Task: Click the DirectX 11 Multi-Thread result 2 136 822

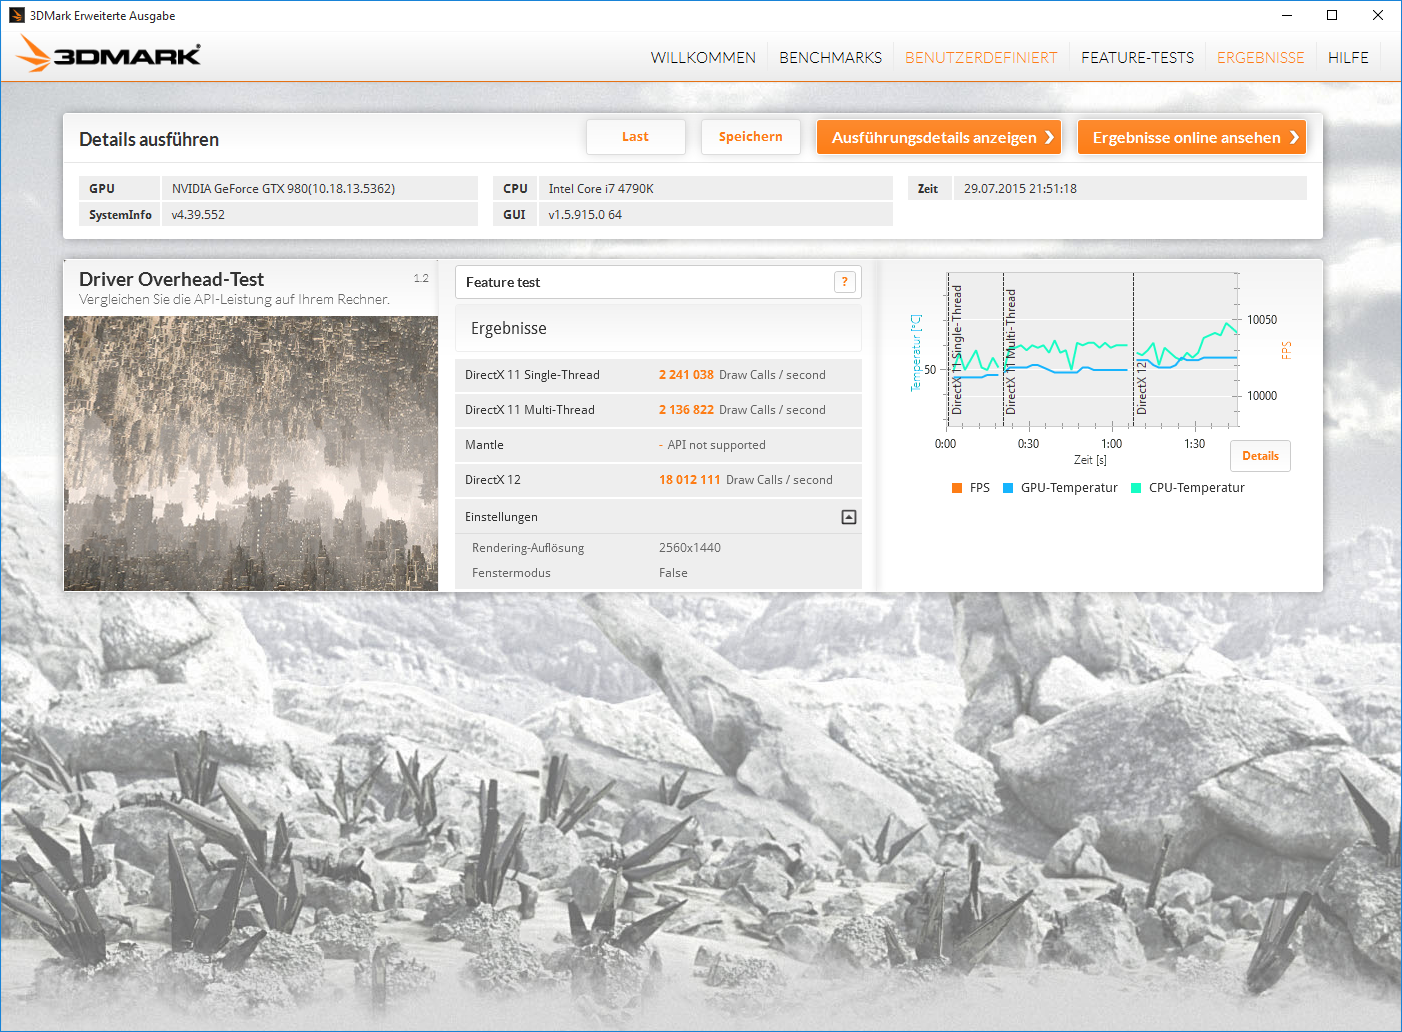Action: [686, 410]
